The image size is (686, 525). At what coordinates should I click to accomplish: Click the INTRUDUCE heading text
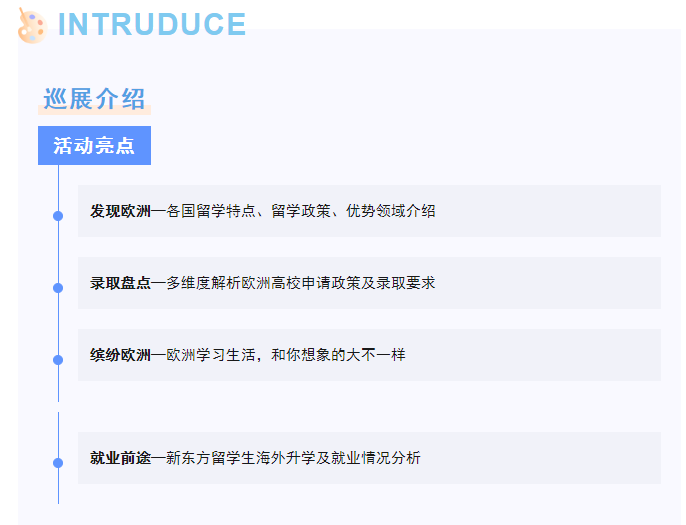tap(152, 24)
